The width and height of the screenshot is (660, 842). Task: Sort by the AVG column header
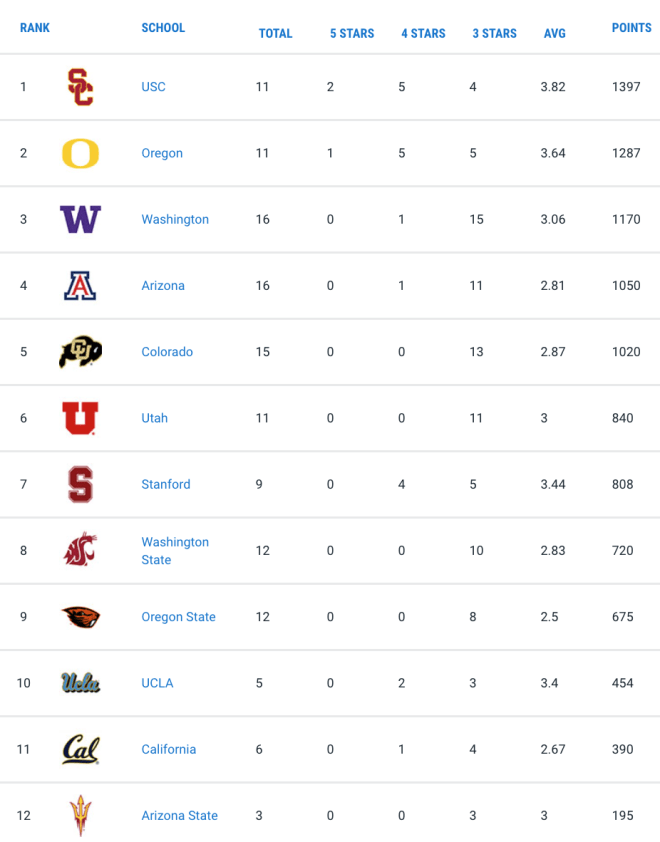(555, 33)
